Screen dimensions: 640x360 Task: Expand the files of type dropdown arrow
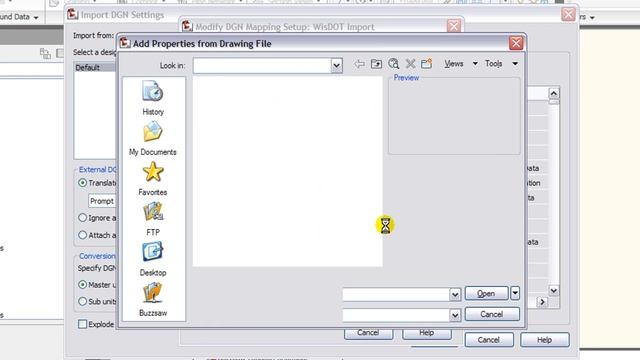pyautogui.click(x=455, y=315)
